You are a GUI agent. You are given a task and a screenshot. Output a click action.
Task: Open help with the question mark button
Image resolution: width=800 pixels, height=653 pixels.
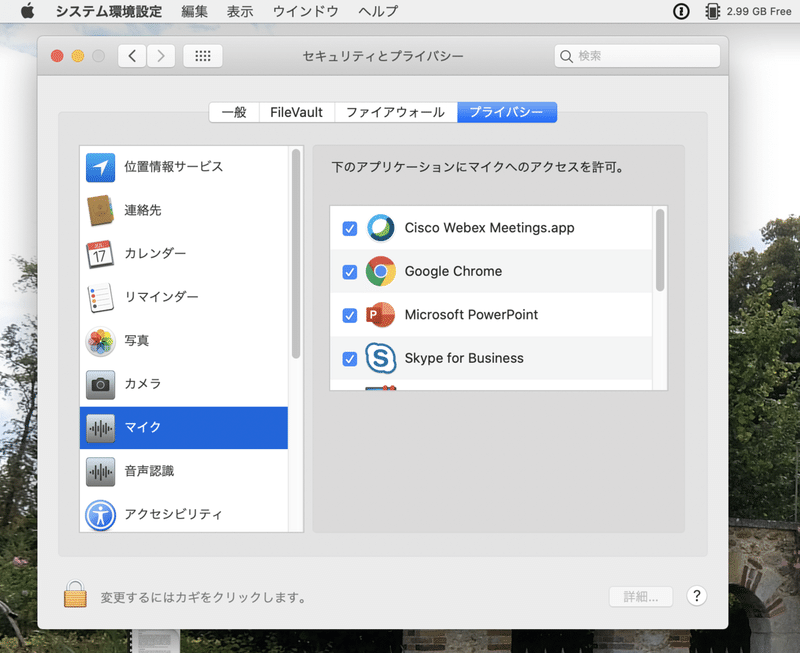(696, 595)
